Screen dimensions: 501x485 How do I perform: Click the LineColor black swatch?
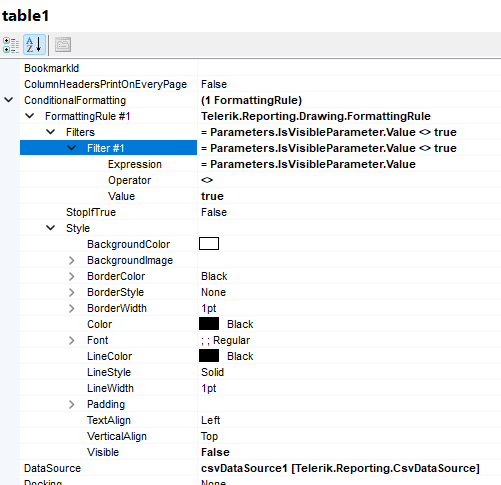[209, 356]
